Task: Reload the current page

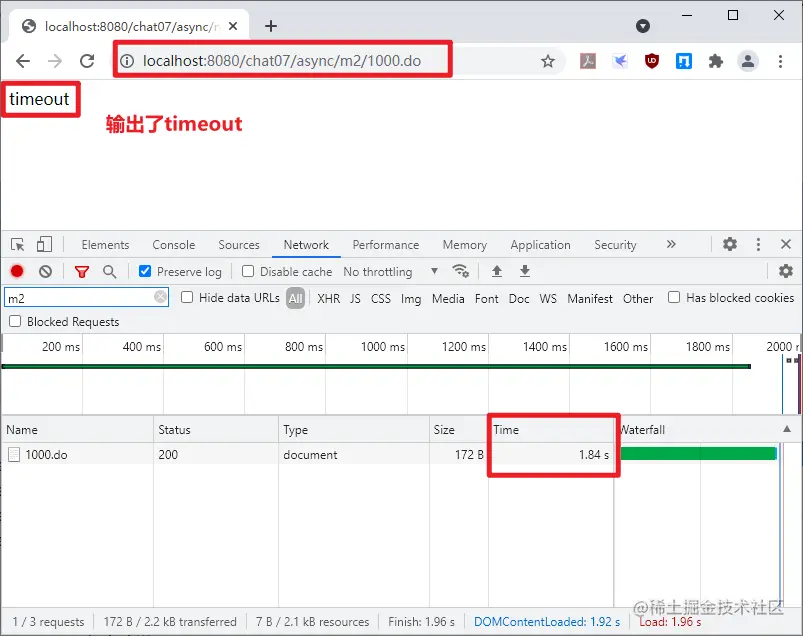Action: [x=87, y=61]
